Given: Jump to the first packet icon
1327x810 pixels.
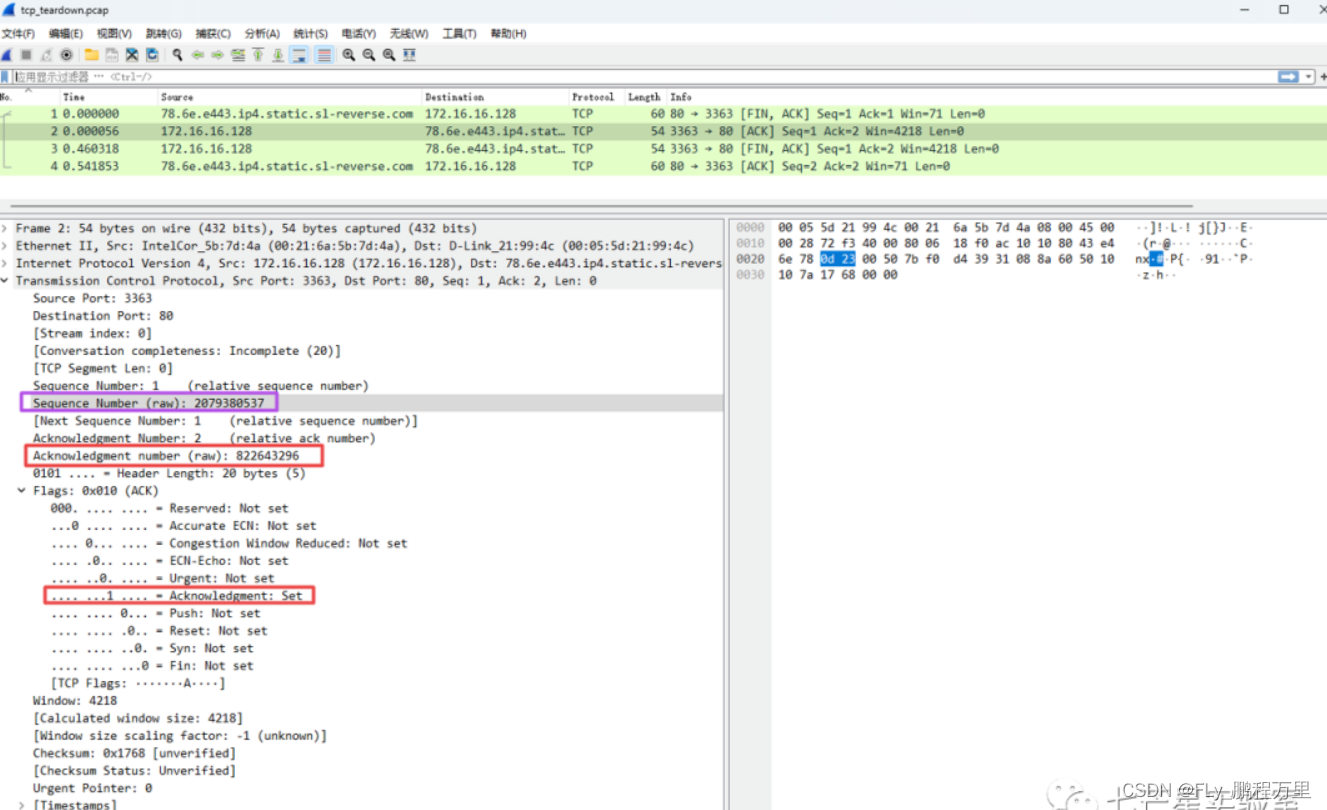Looking at the screenshot, I should [258, 55].
